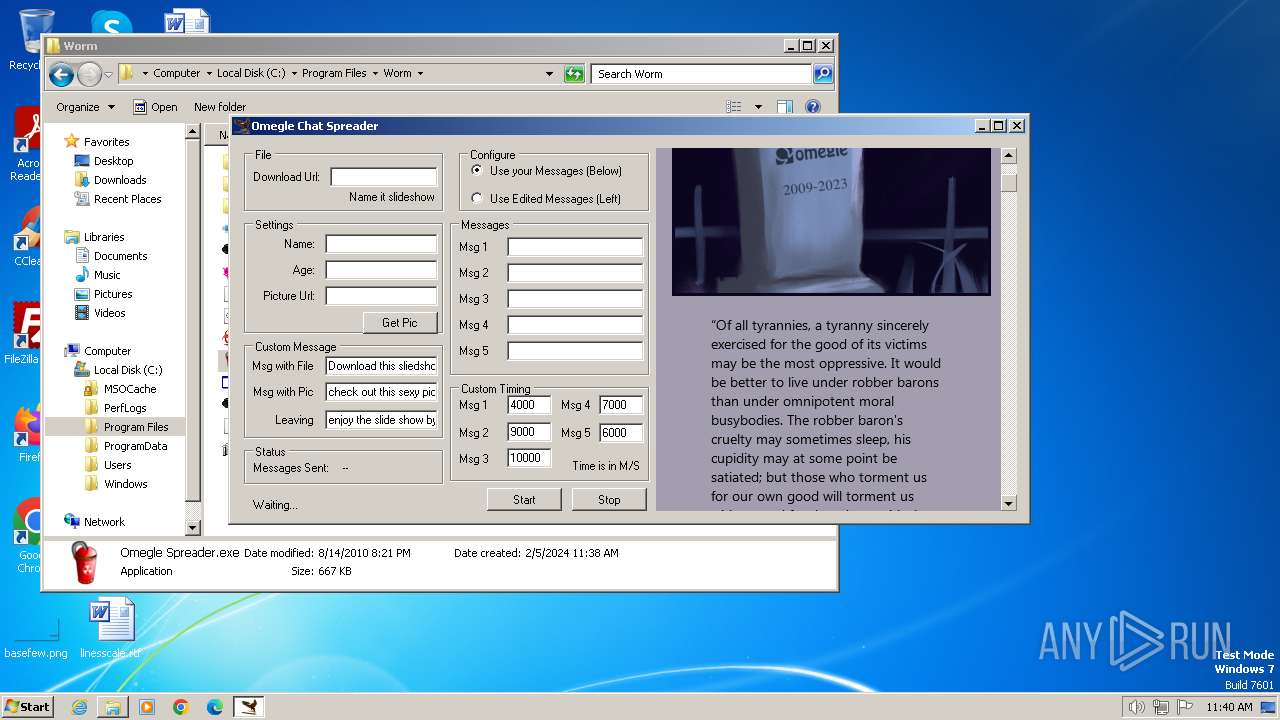Select the Program Files folder in tree

coord(136,427)
